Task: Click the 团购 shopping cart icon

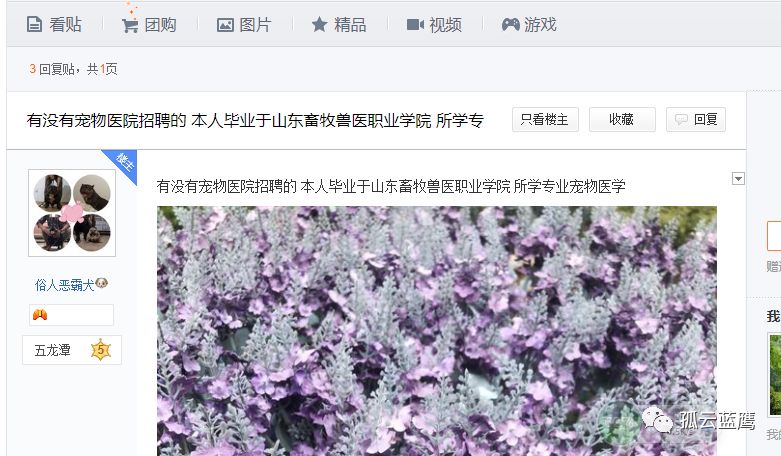Action: (x=130, y=25)
